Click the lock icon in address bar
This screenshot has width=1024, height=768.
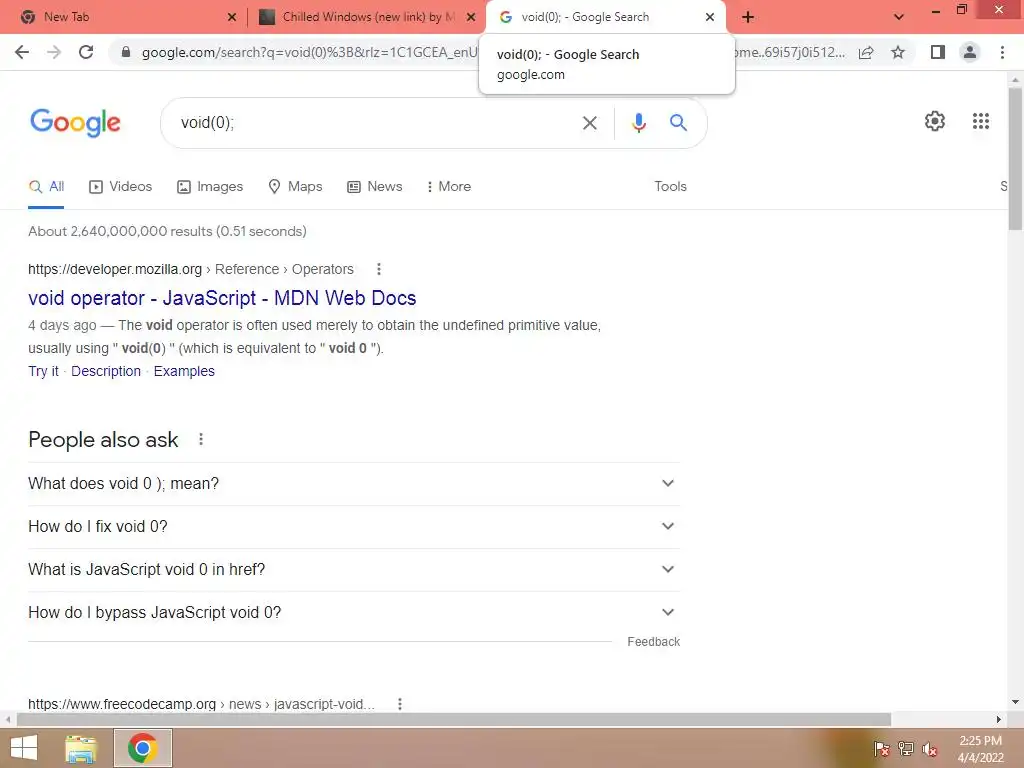[126, 52]
